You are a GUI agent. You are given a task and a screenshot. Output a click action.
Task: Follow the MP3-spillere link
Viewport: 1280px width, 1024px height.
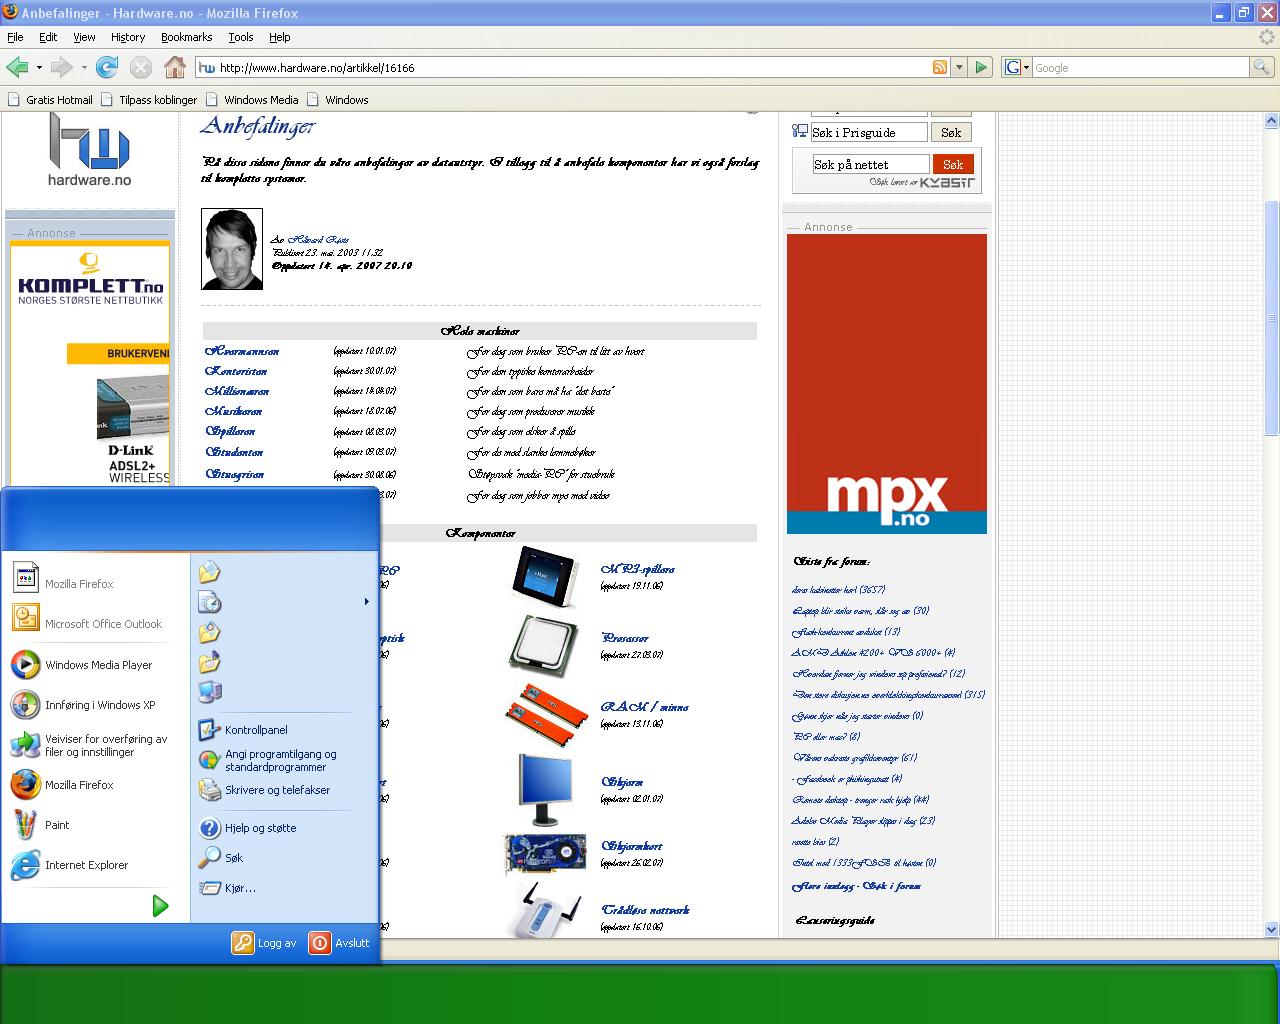(638, 569)
